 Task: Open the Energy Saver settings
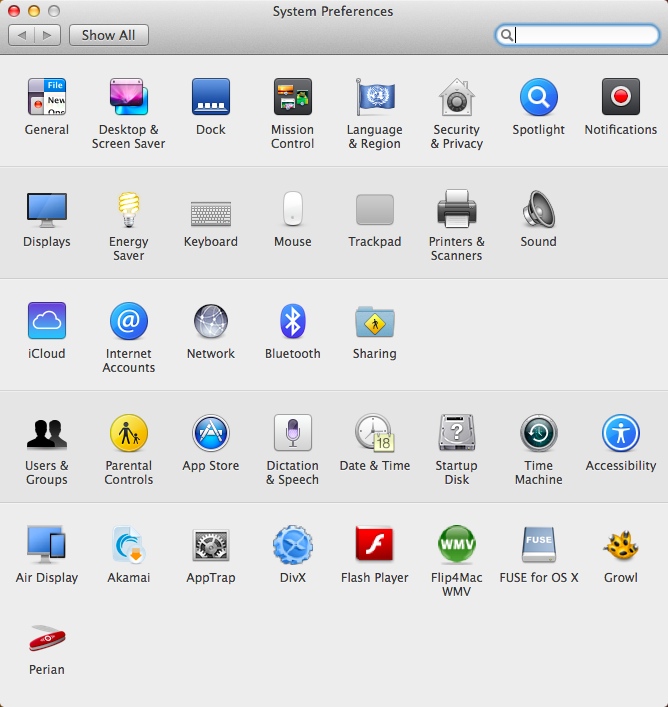click(x=128, y=210)
